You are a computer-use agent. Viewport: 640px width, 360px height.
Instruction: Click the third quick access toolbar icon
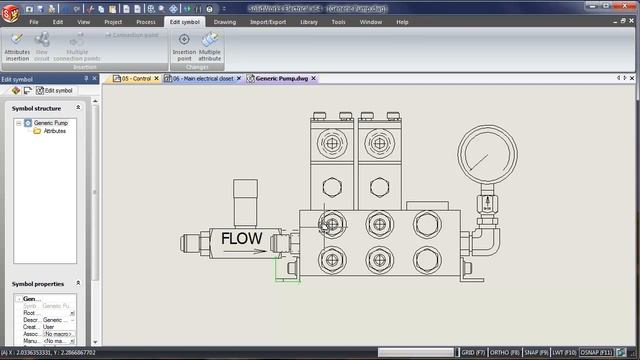pos(52,9)
